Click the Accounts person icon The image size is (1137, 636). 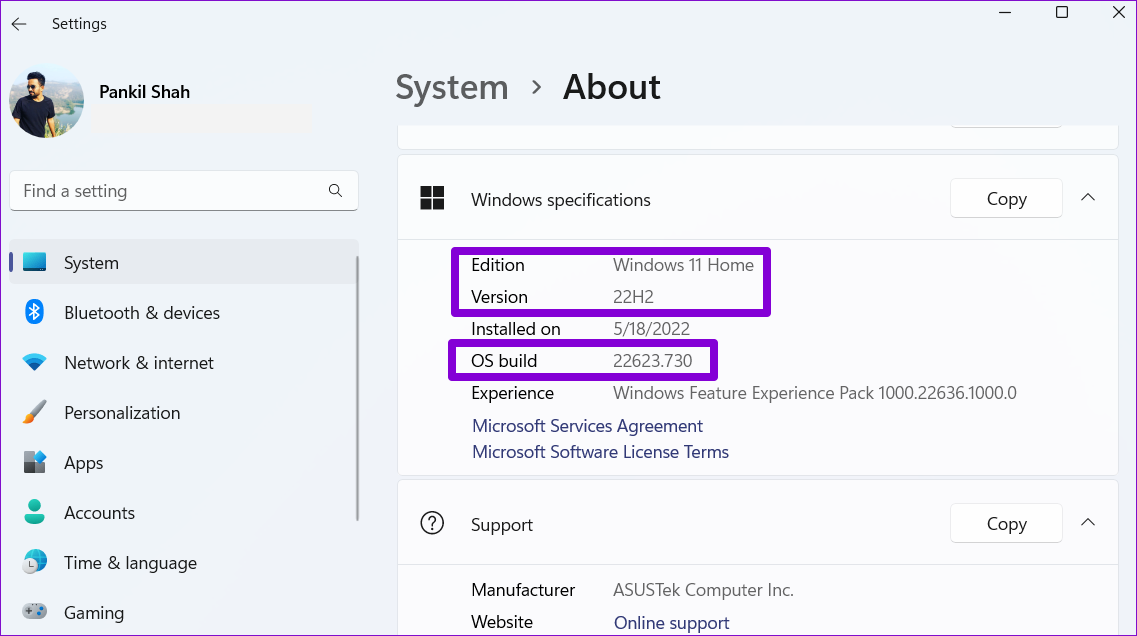click(35, 512)
